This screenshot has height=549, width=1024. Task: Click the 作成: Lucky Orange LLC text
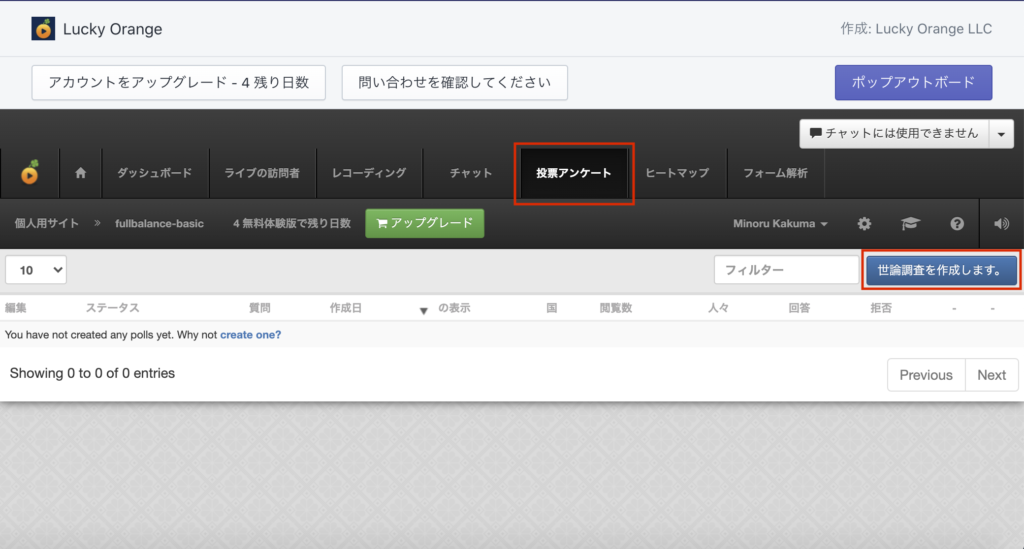[916, 29]
